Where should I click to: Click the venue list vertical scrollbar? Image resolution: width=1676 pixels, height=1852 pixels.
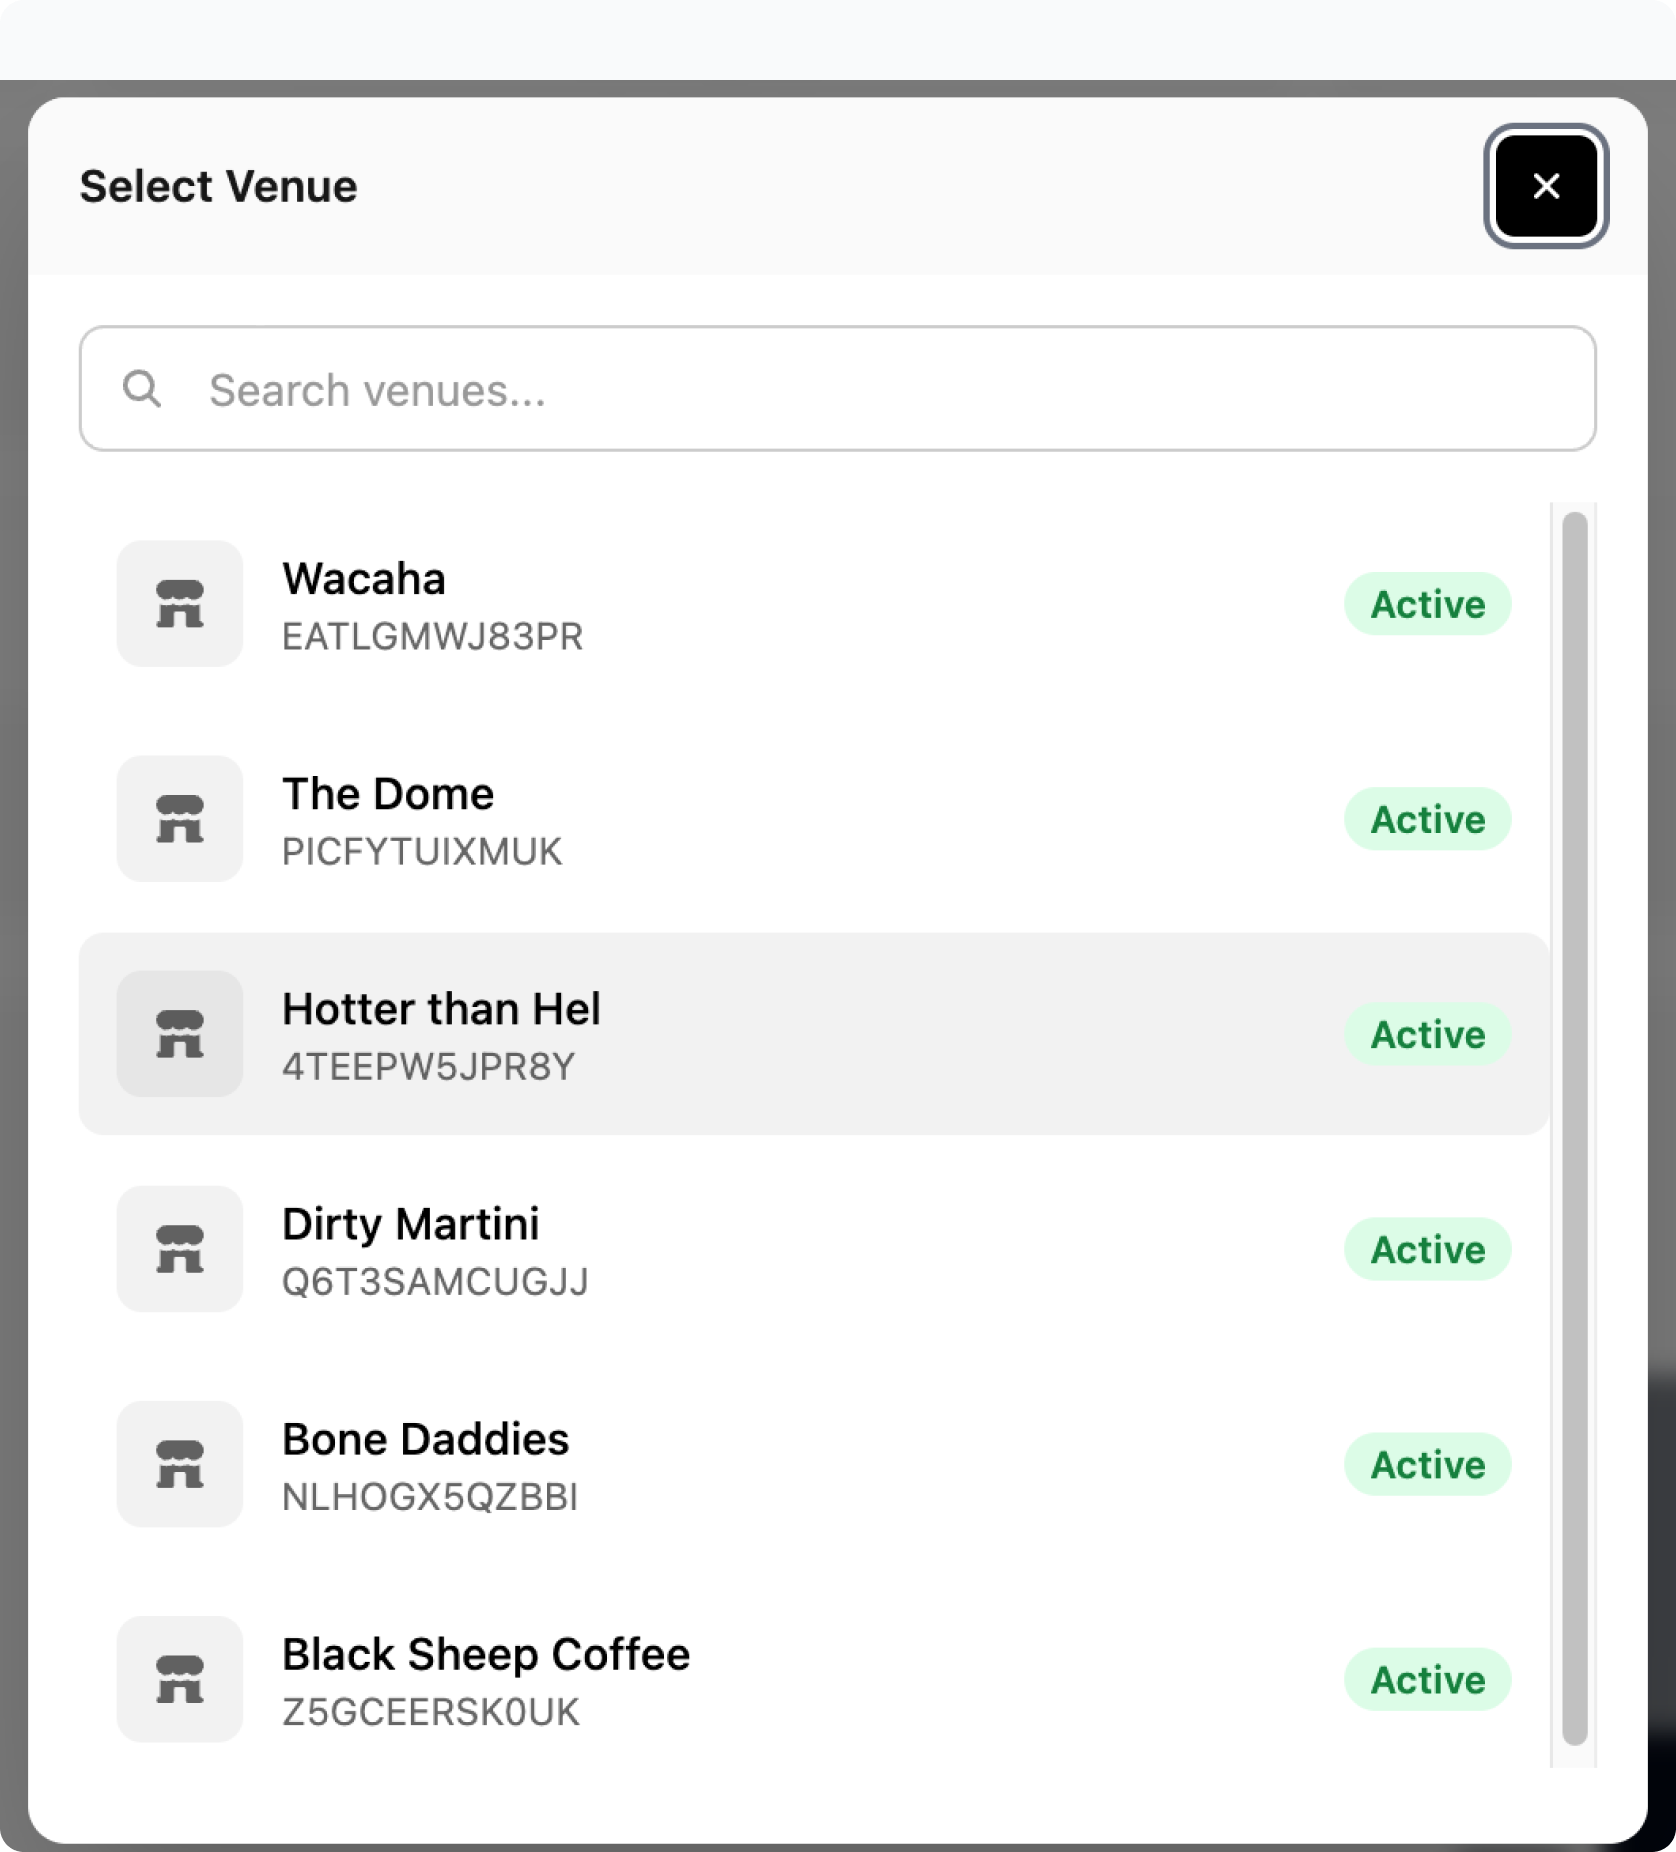(x=1574, y=1128)
